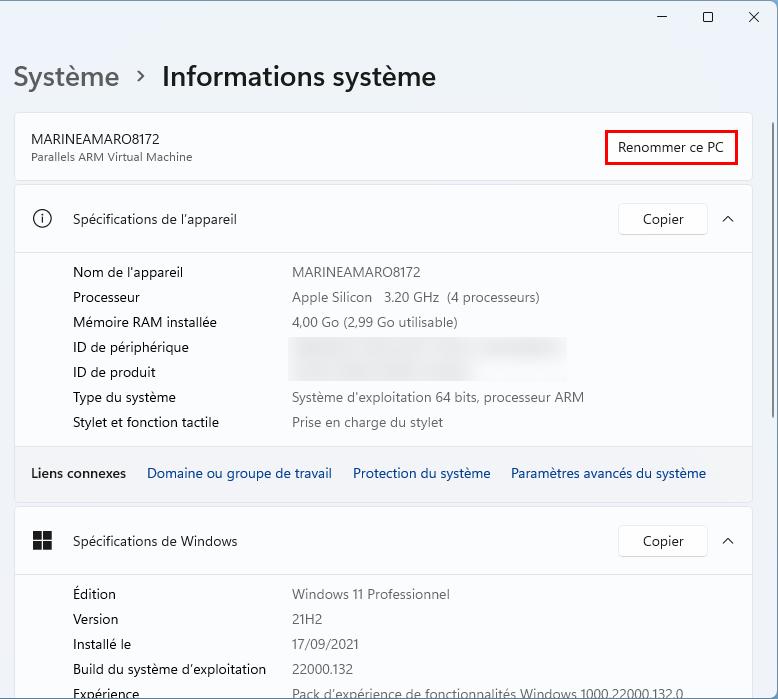The image size is (778, 699).
Task: Click the Type du système label
Action: tap(124, 397)
